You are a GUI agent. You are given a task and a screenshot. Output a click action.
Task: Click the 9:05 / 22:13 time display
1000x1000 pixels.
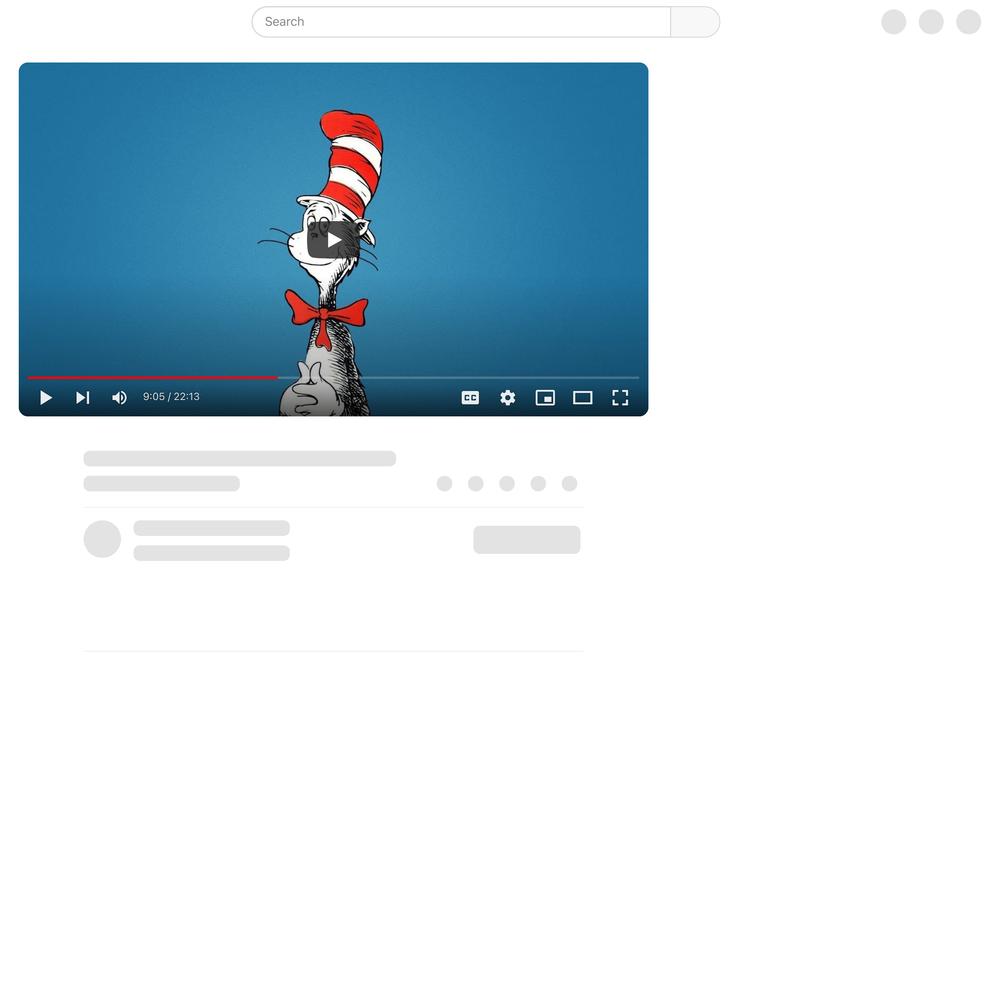[x=171, y=397]
